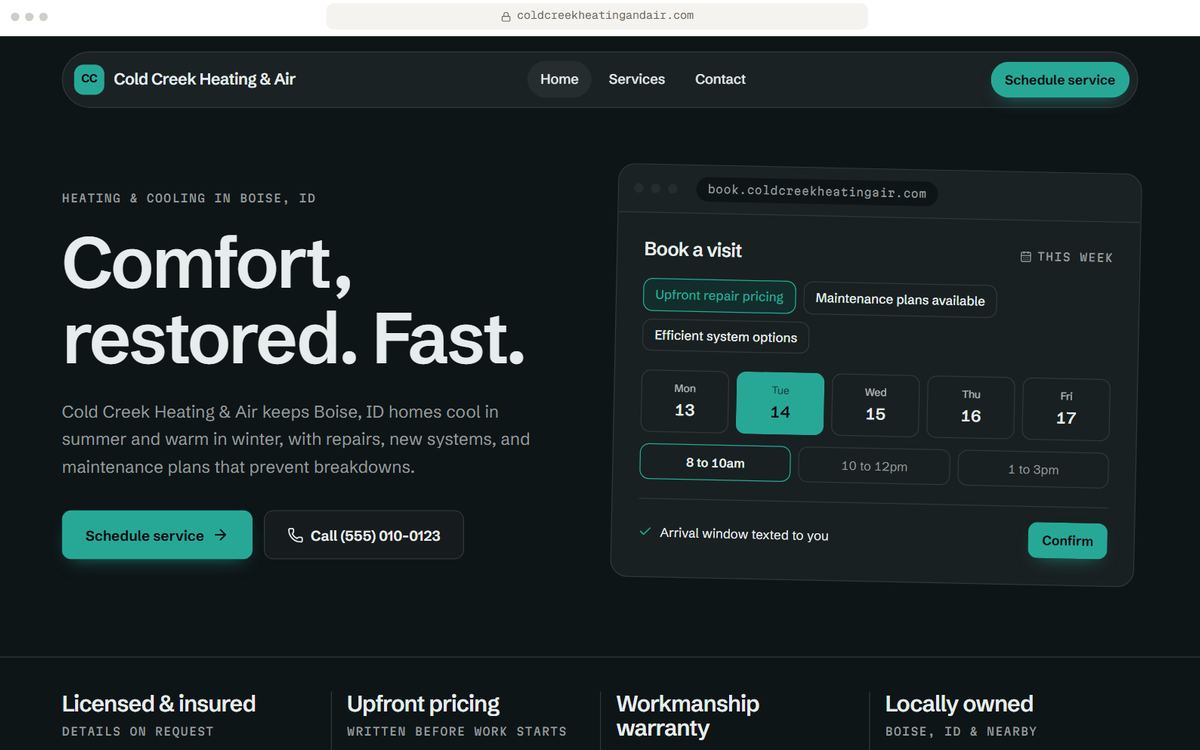Click the "Workmanship warranty" heading
Screen dimensions: 1200x750
688,716
